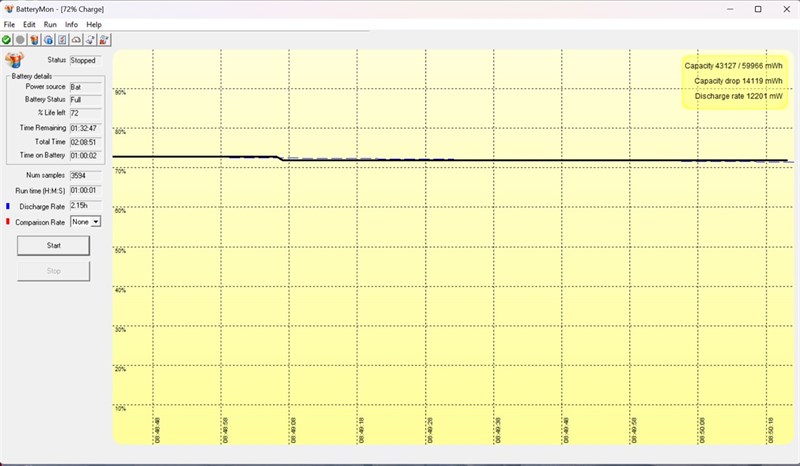Open the Comparison Rate None combo box

(x=85, y=222)
